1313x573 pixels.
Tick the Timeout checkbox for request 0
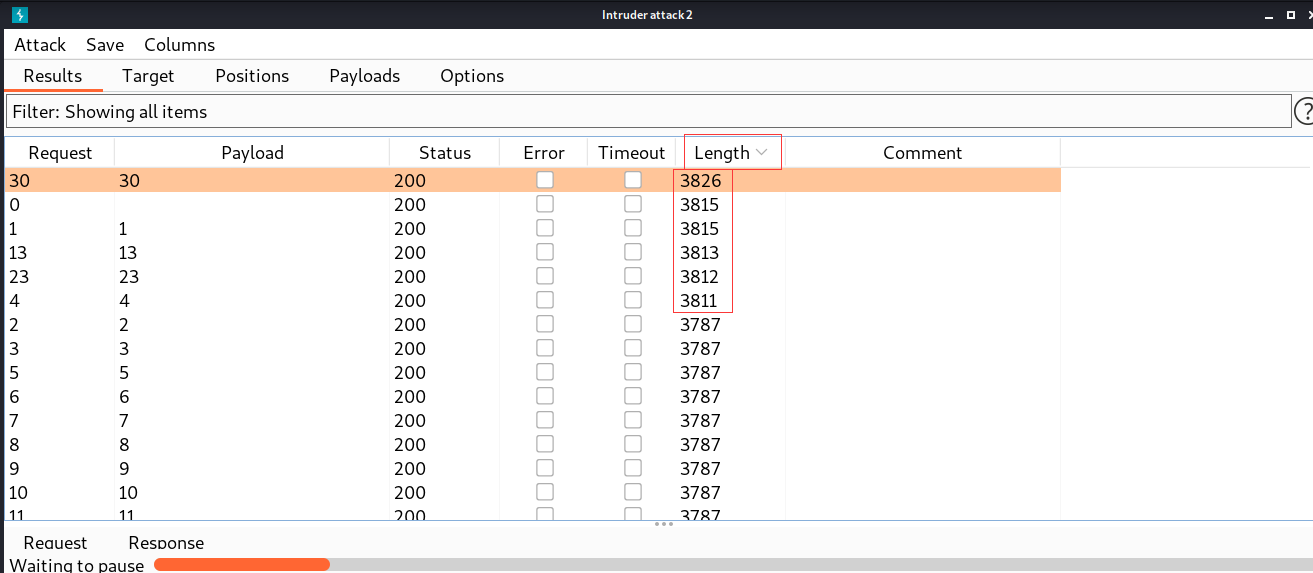click(x=633, y=204)
